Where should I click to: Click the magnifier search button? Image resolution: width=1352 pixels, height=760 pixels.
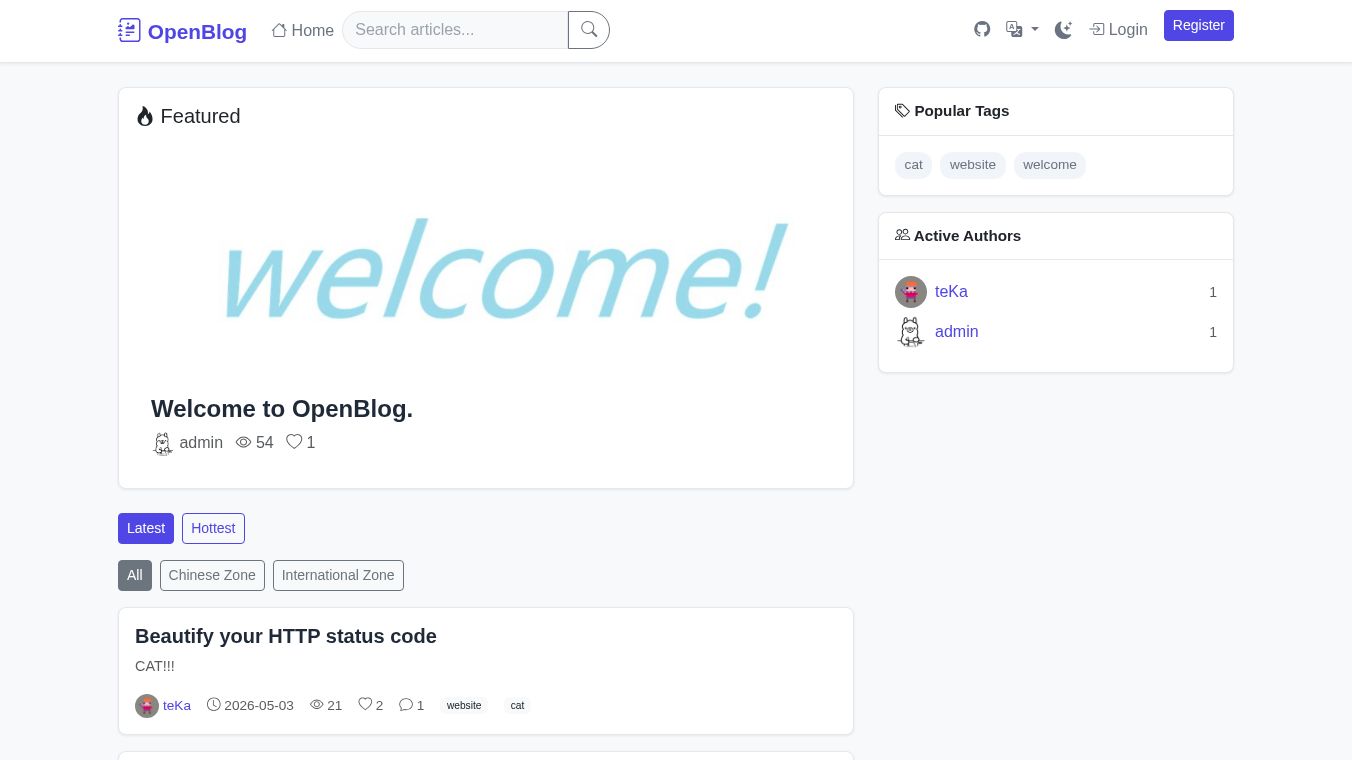pos(589,30)
